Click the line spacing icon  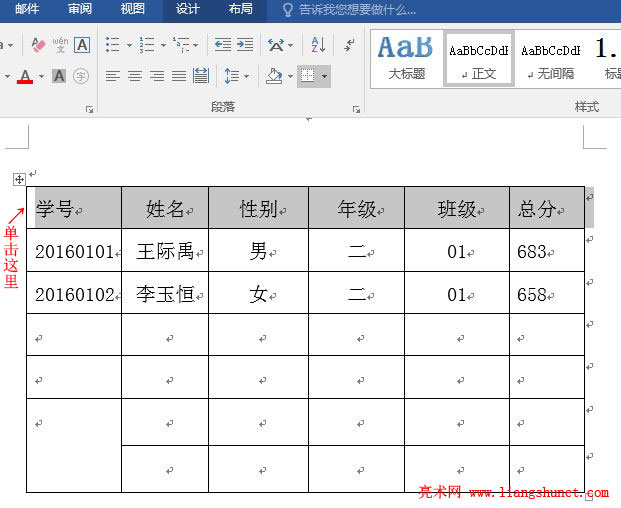(231, 76)
